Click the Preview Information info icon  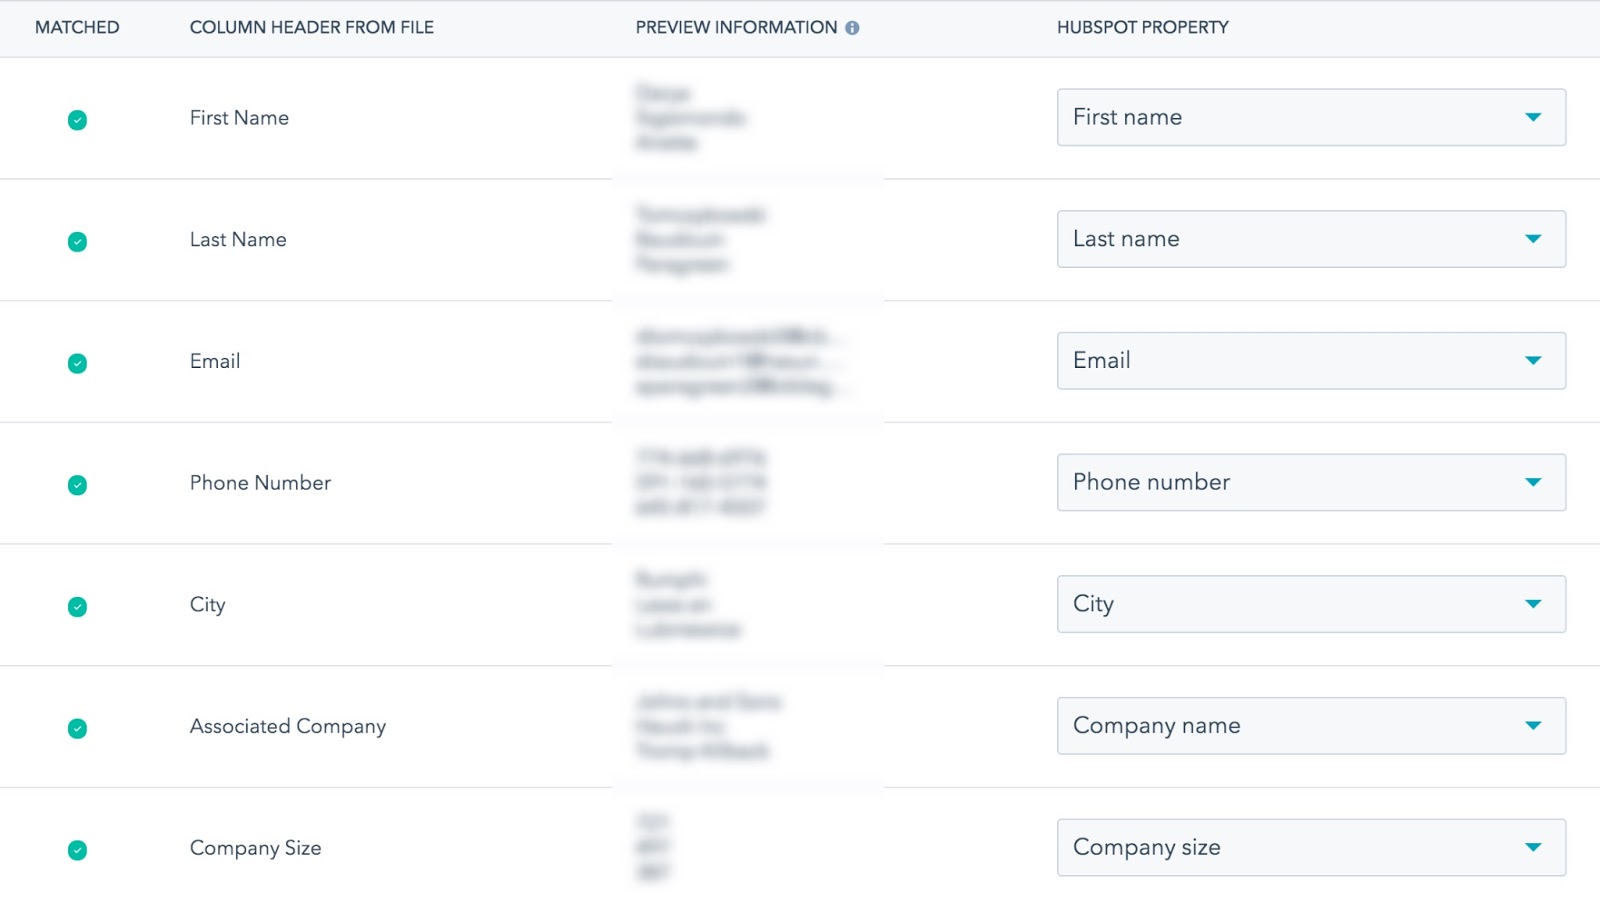coord(852,28)
